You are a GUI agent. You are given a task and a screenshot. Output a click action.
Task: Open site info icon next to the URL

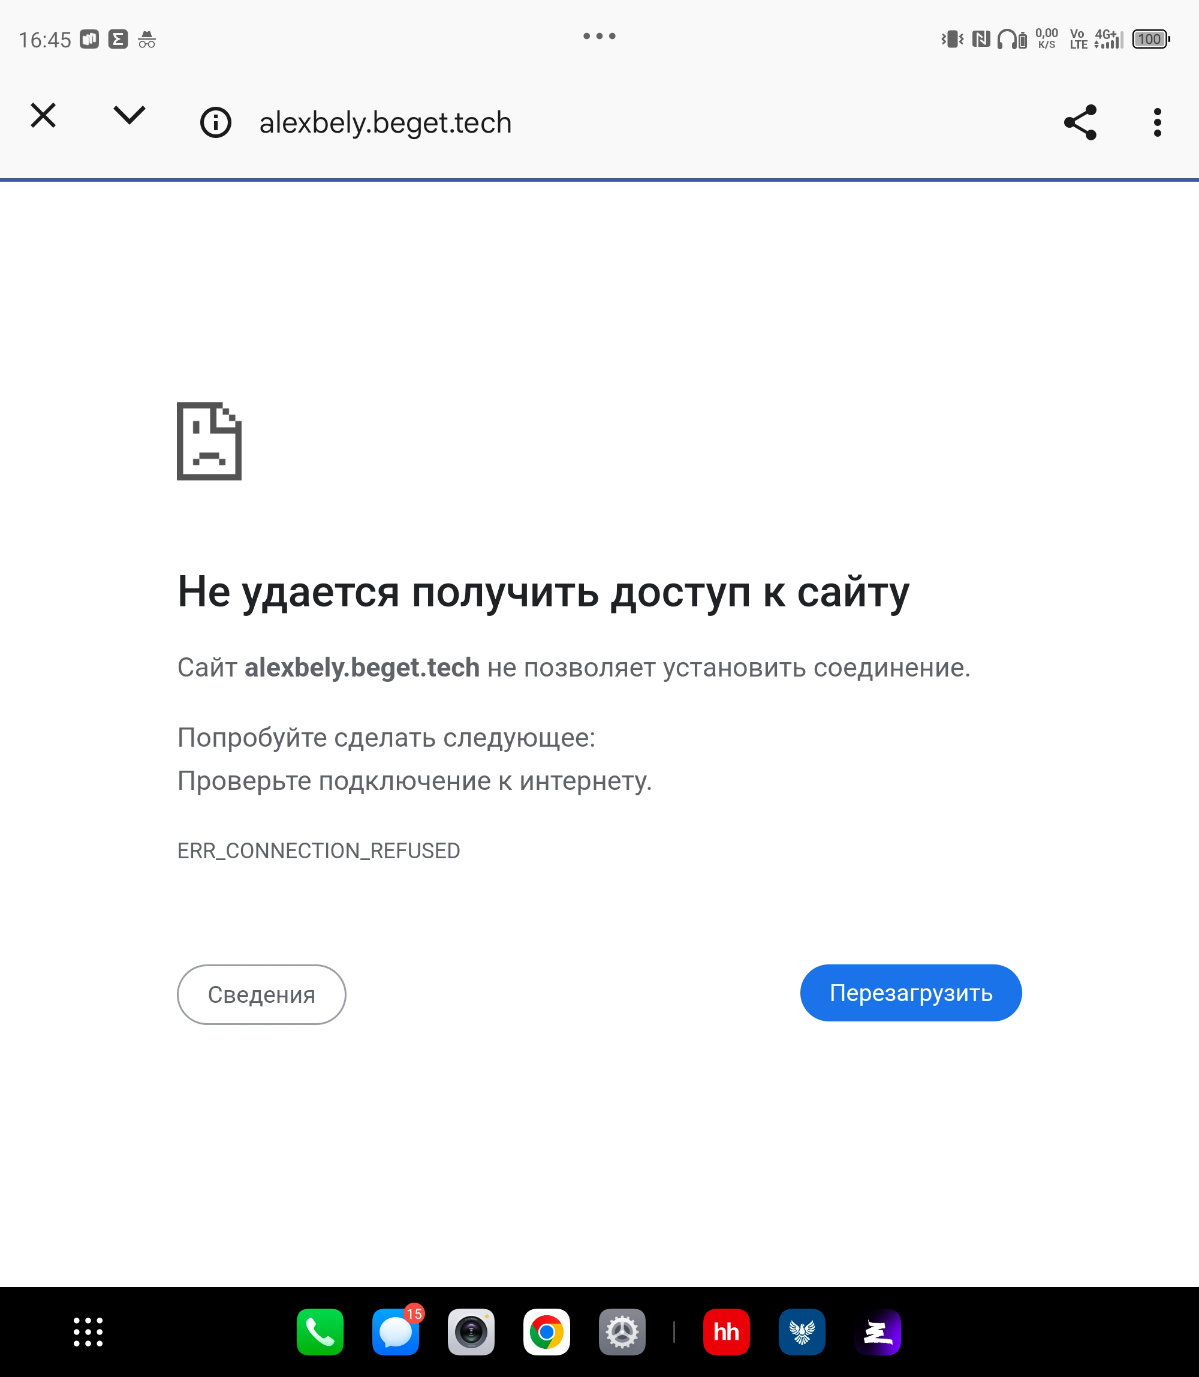tap(216, 123)
